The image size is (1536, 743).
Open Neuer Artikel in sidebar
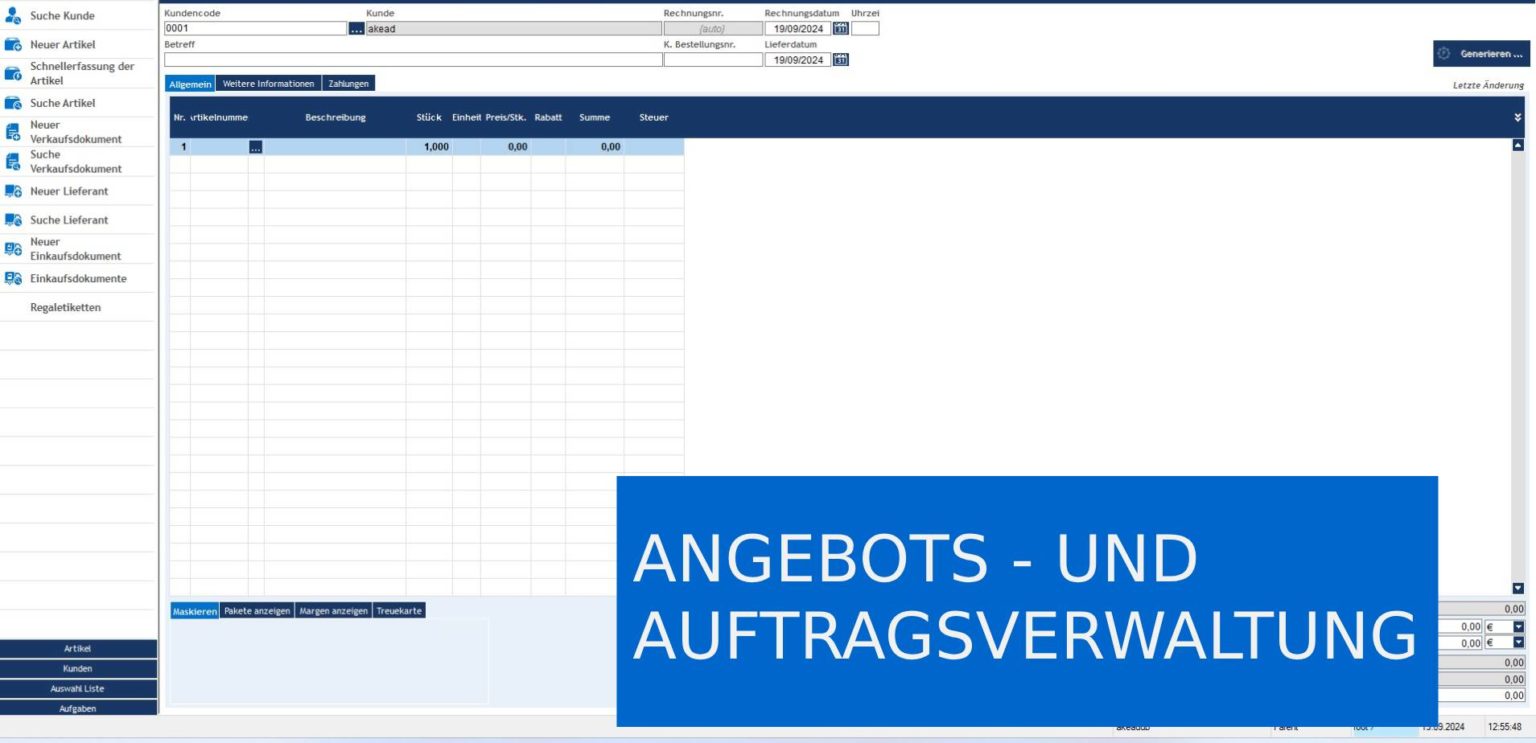click(78, 45)
